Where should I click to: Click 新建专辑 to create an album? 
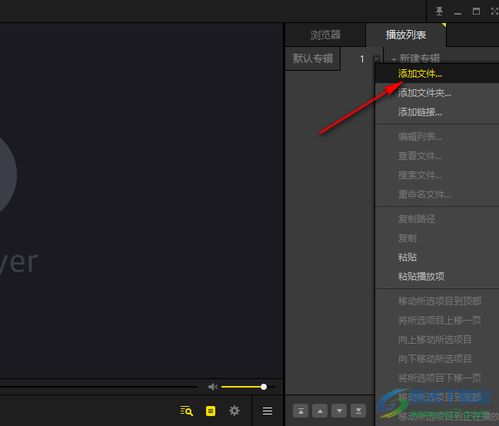[416, 58]
